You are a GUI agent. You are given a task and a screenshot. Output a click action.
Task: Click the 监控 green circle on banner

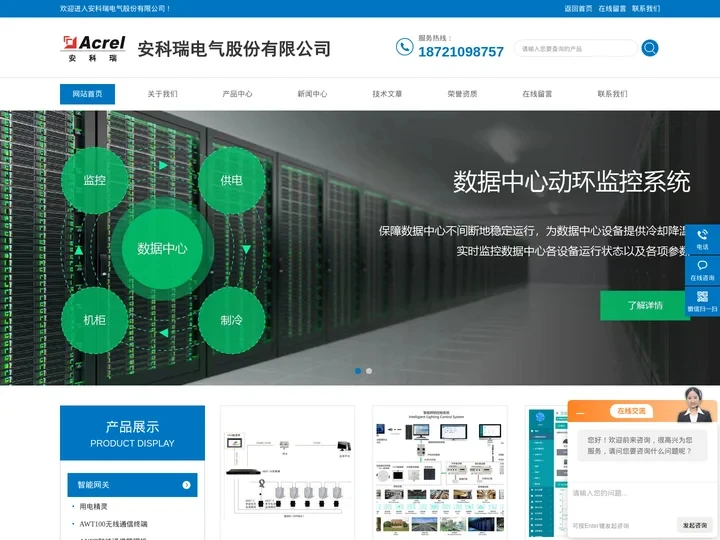tap(95, 180)
